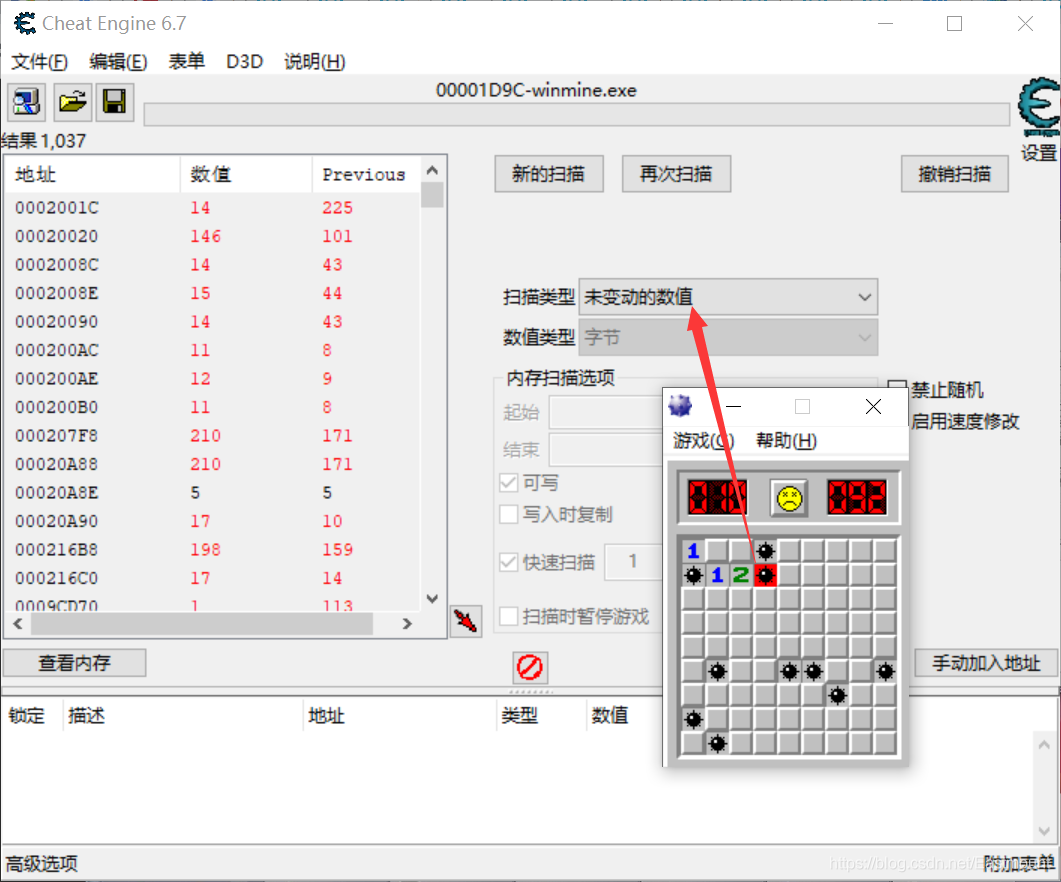Screen dimensions: 1061x882
Task: Open the 编辑(E) menu
Action: (x=118, y=62)
